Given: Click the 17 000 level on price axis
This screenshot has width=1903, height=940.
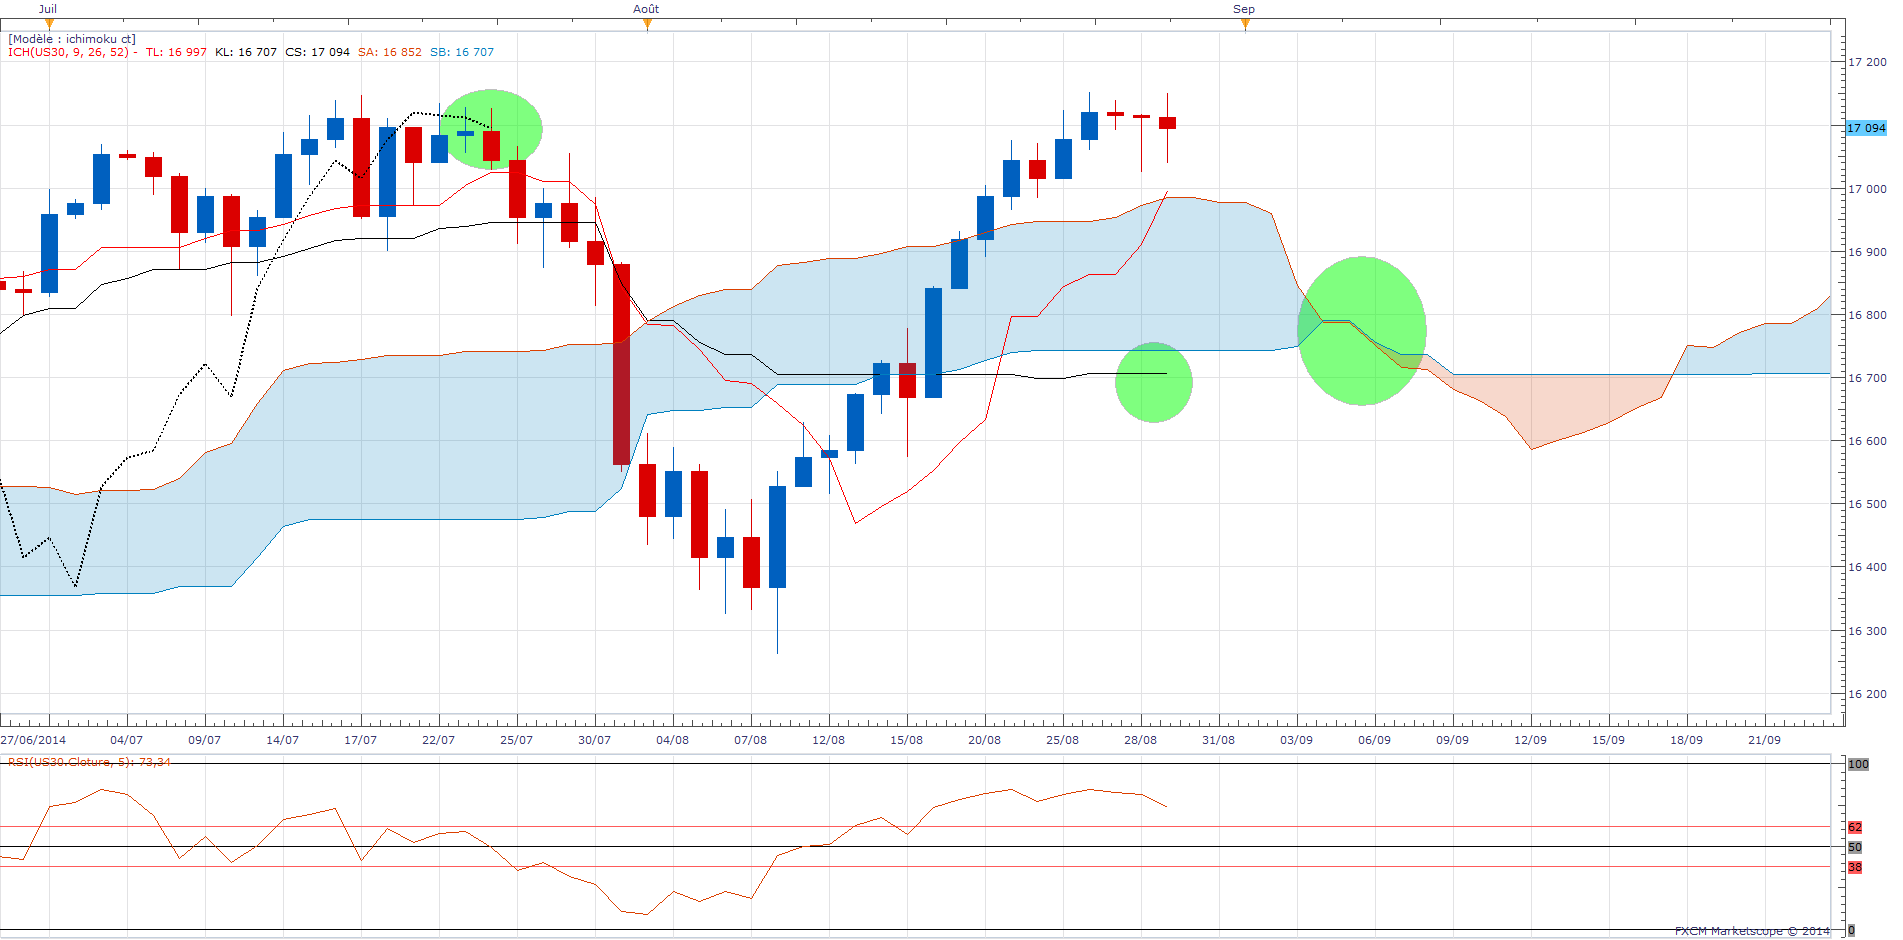Looking at the screenshot, I should coord(1867,189).
